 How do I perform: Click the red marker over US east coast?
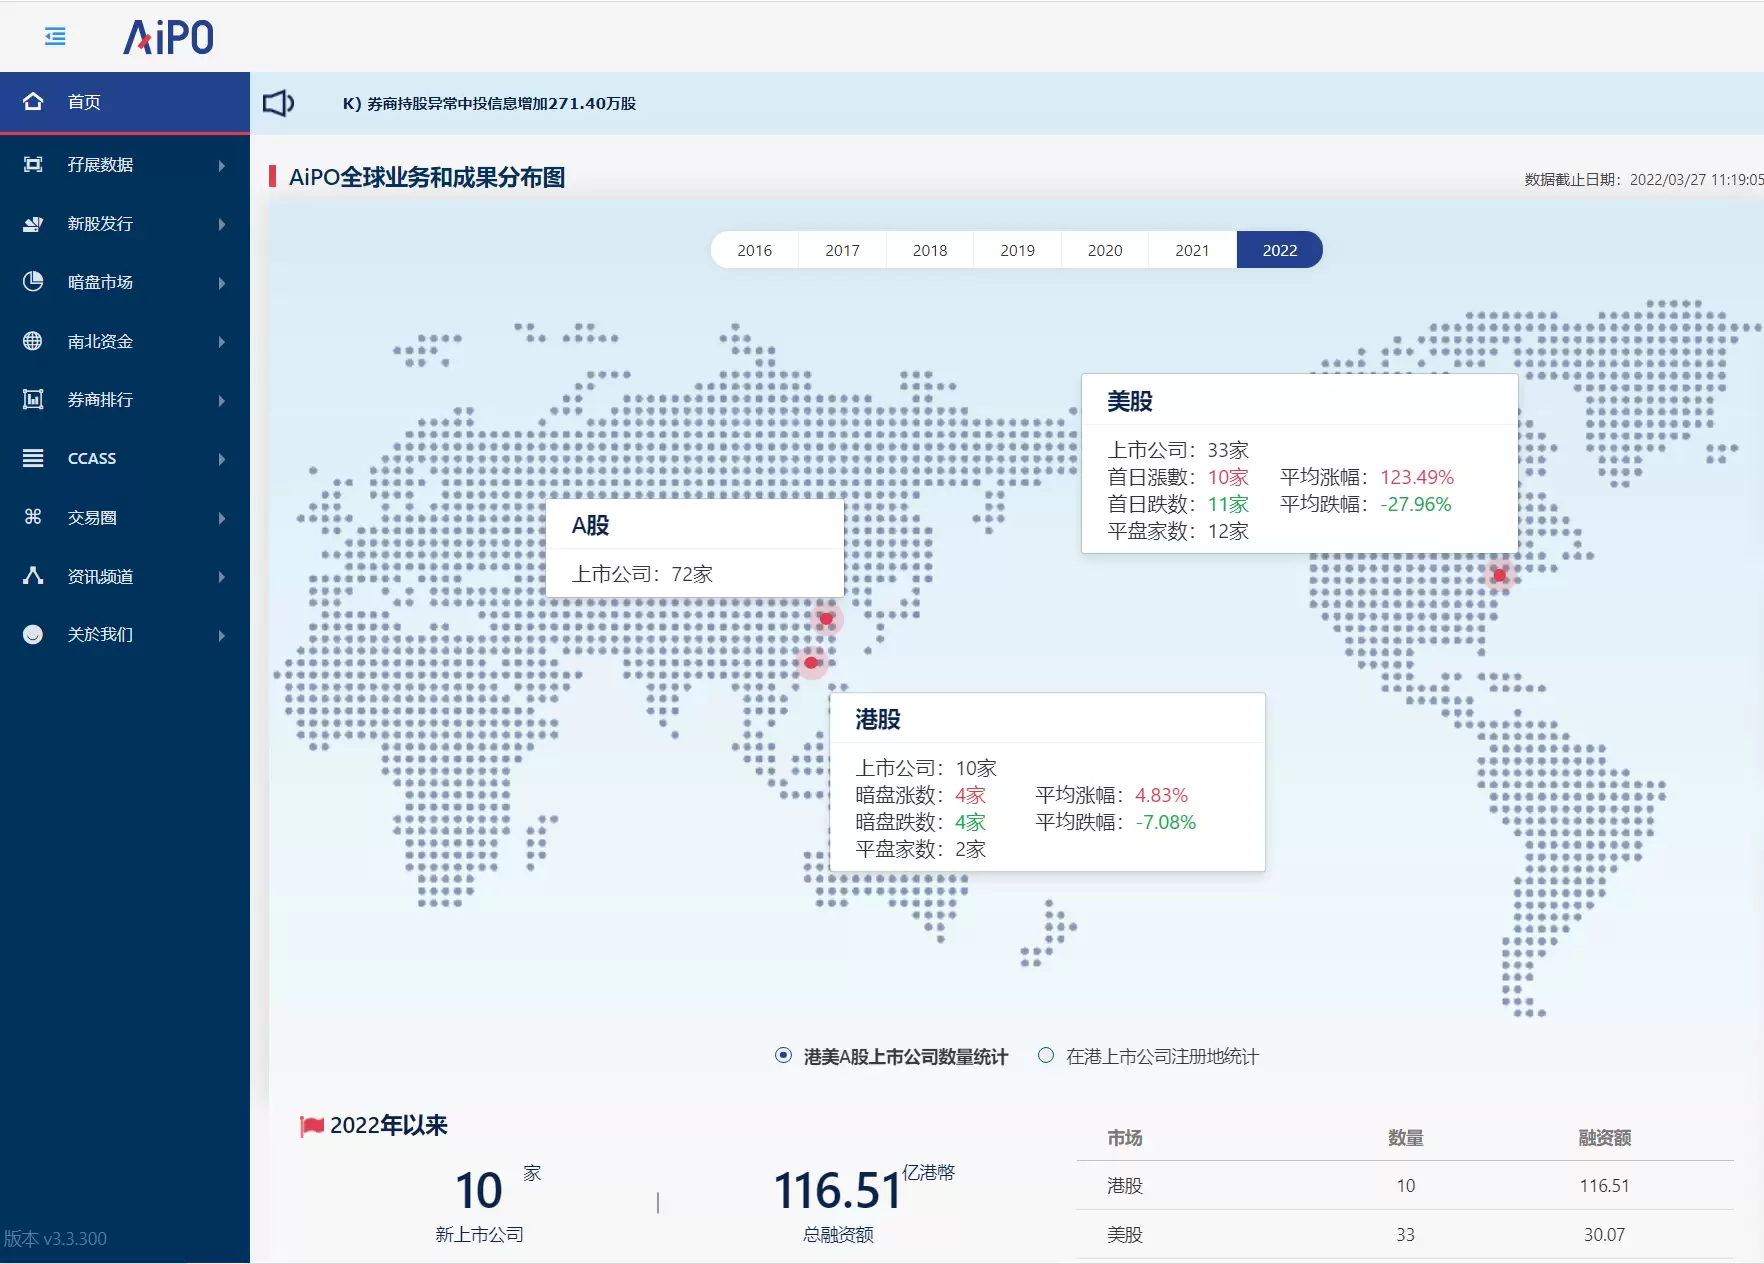[x=1499, y=575]
